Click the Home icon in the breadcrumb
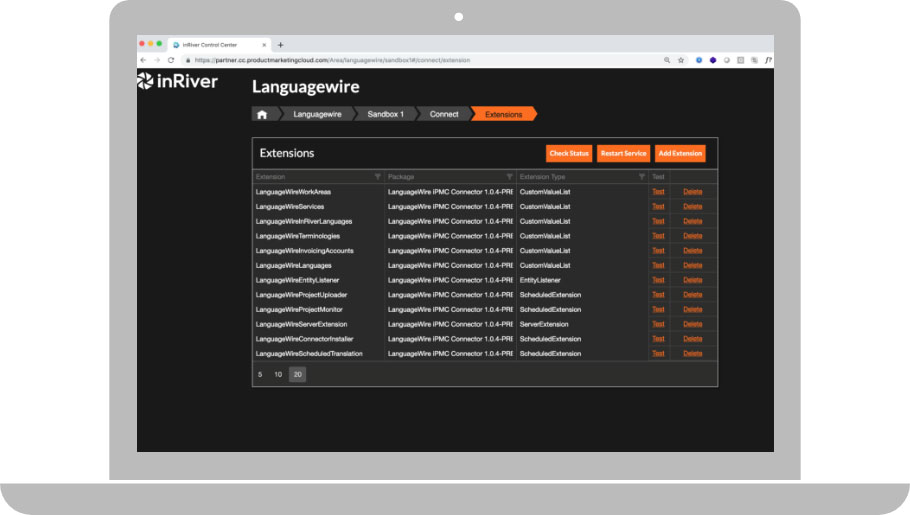The image size is (910, 515). pyautogui.click(x=262, y=114)
